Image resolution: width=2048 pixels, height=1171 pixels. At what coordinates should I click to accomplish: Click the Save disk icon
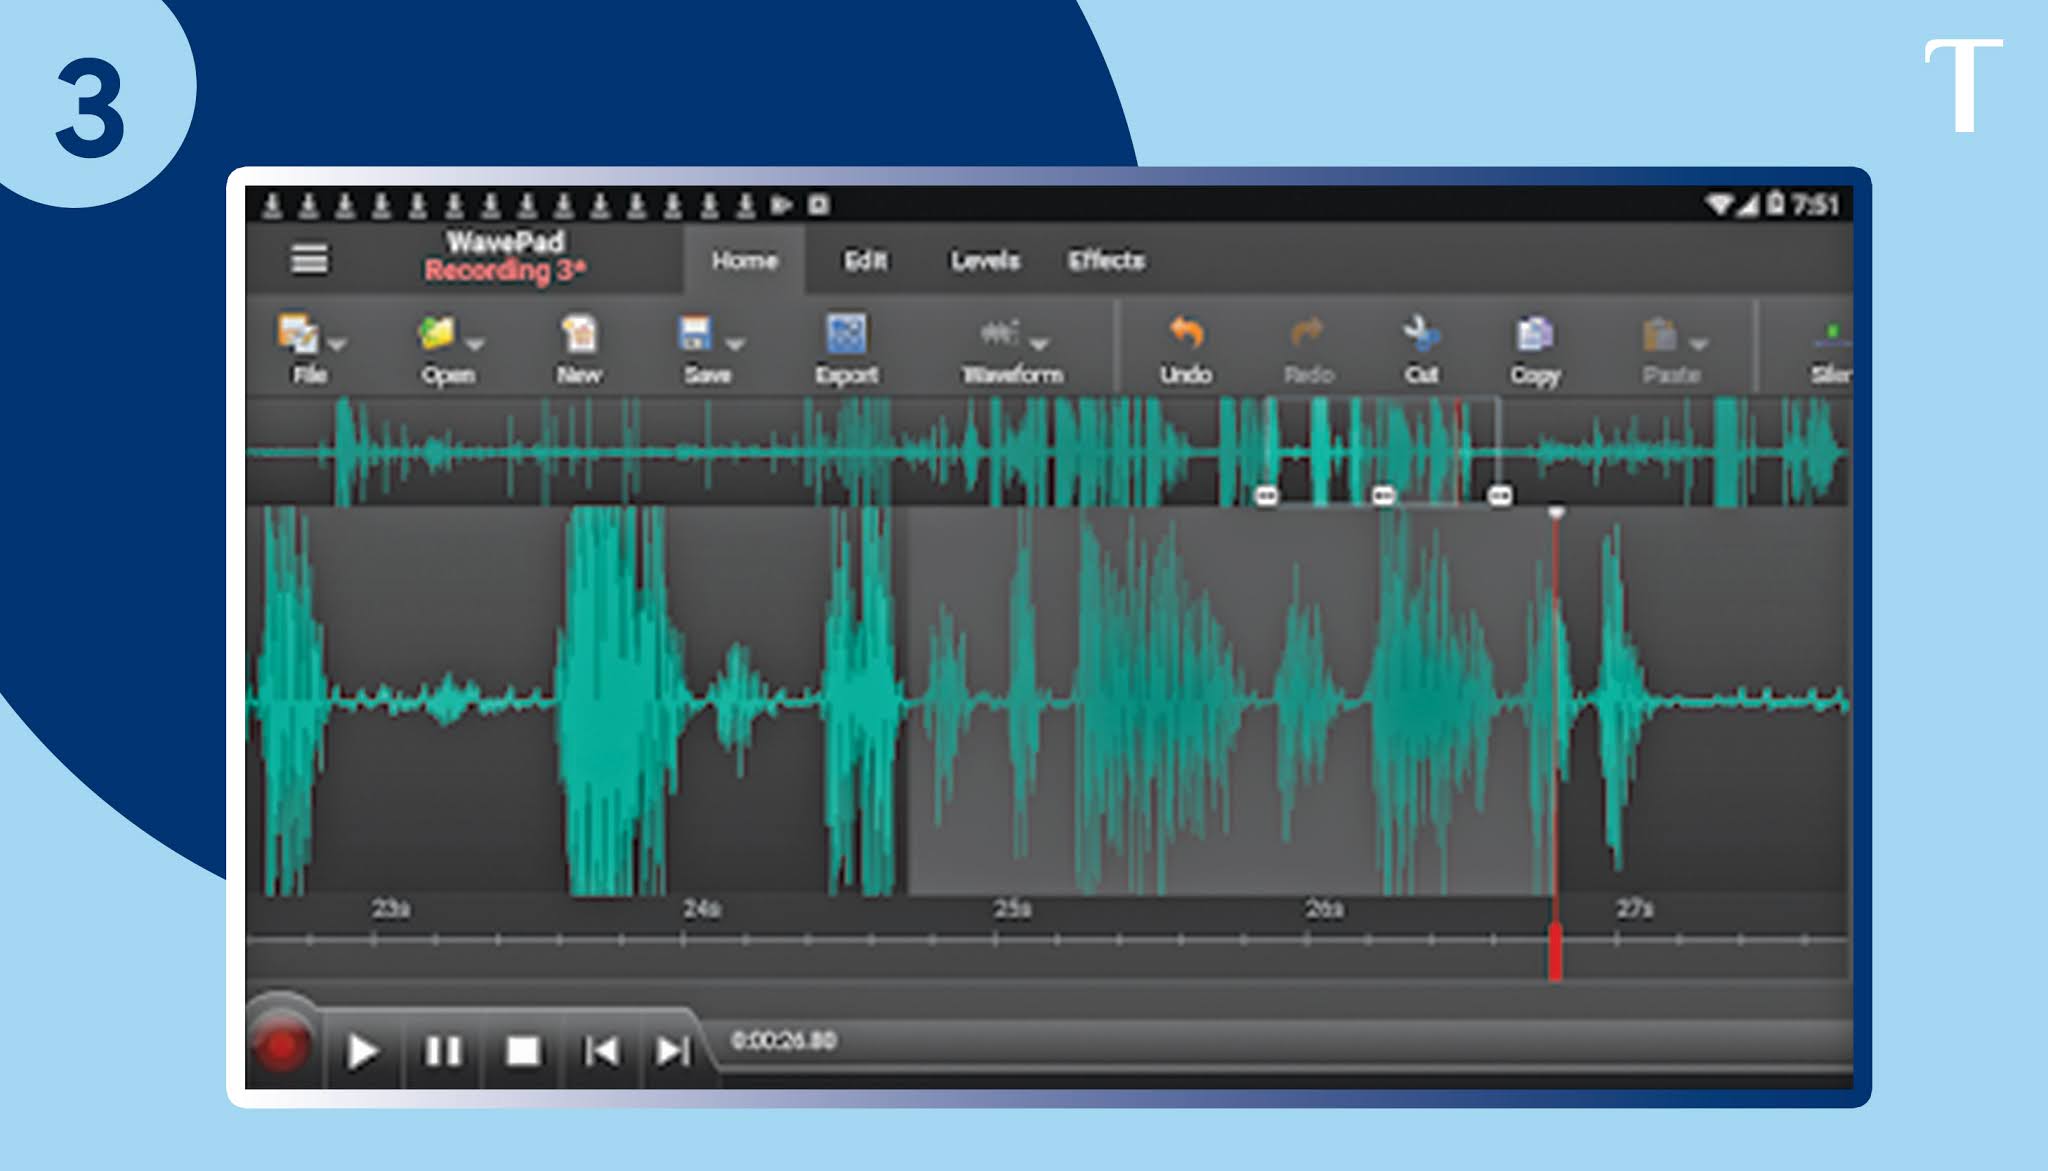coord(695,334)
